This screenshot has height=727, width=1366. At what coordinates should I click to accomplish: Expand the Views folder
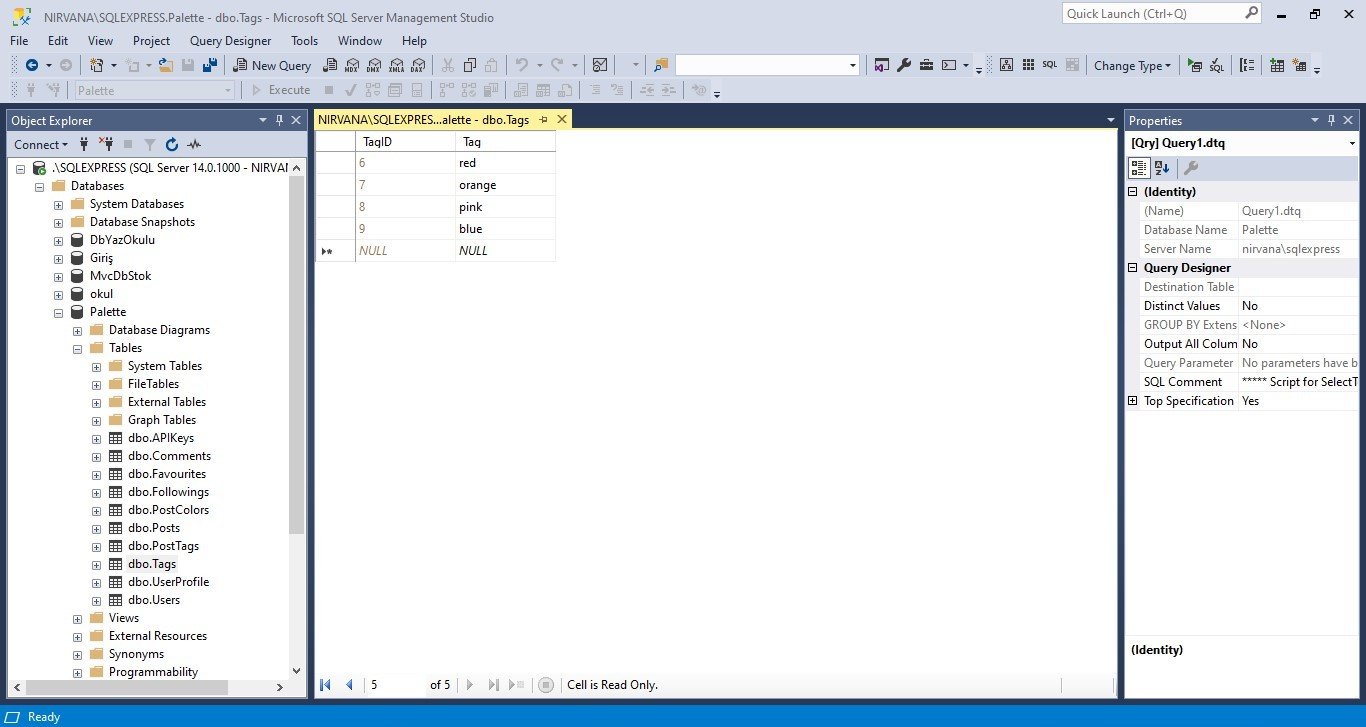pos(78,618)
